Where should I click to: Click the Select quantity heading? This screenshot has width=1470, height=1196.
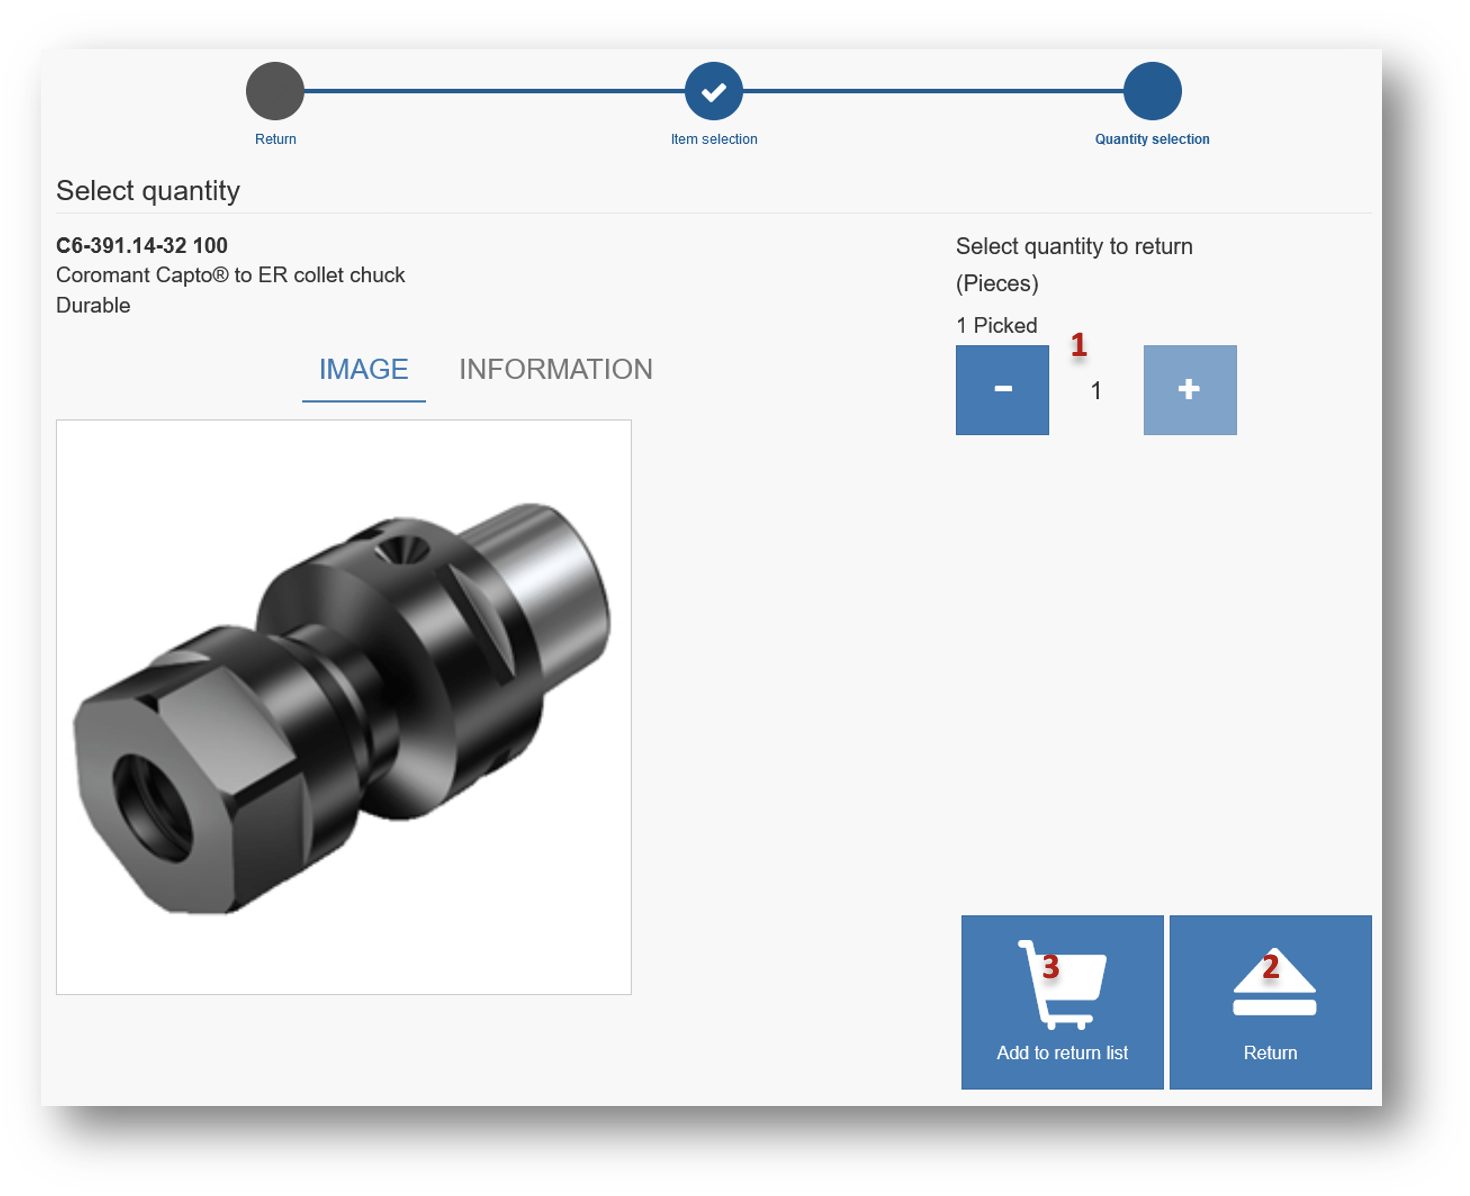(148, 191)
